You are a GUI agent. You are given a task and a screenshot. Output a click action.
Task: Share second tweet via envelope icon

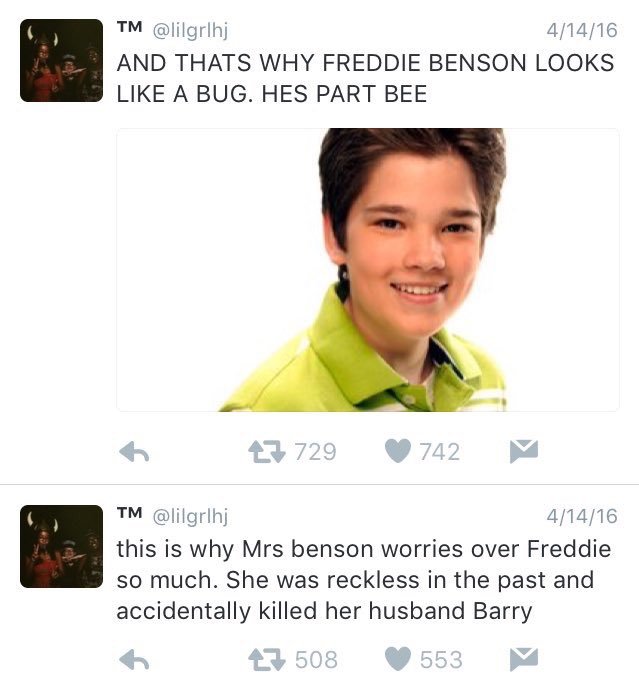pyautogui.click(x=524, y=659)
